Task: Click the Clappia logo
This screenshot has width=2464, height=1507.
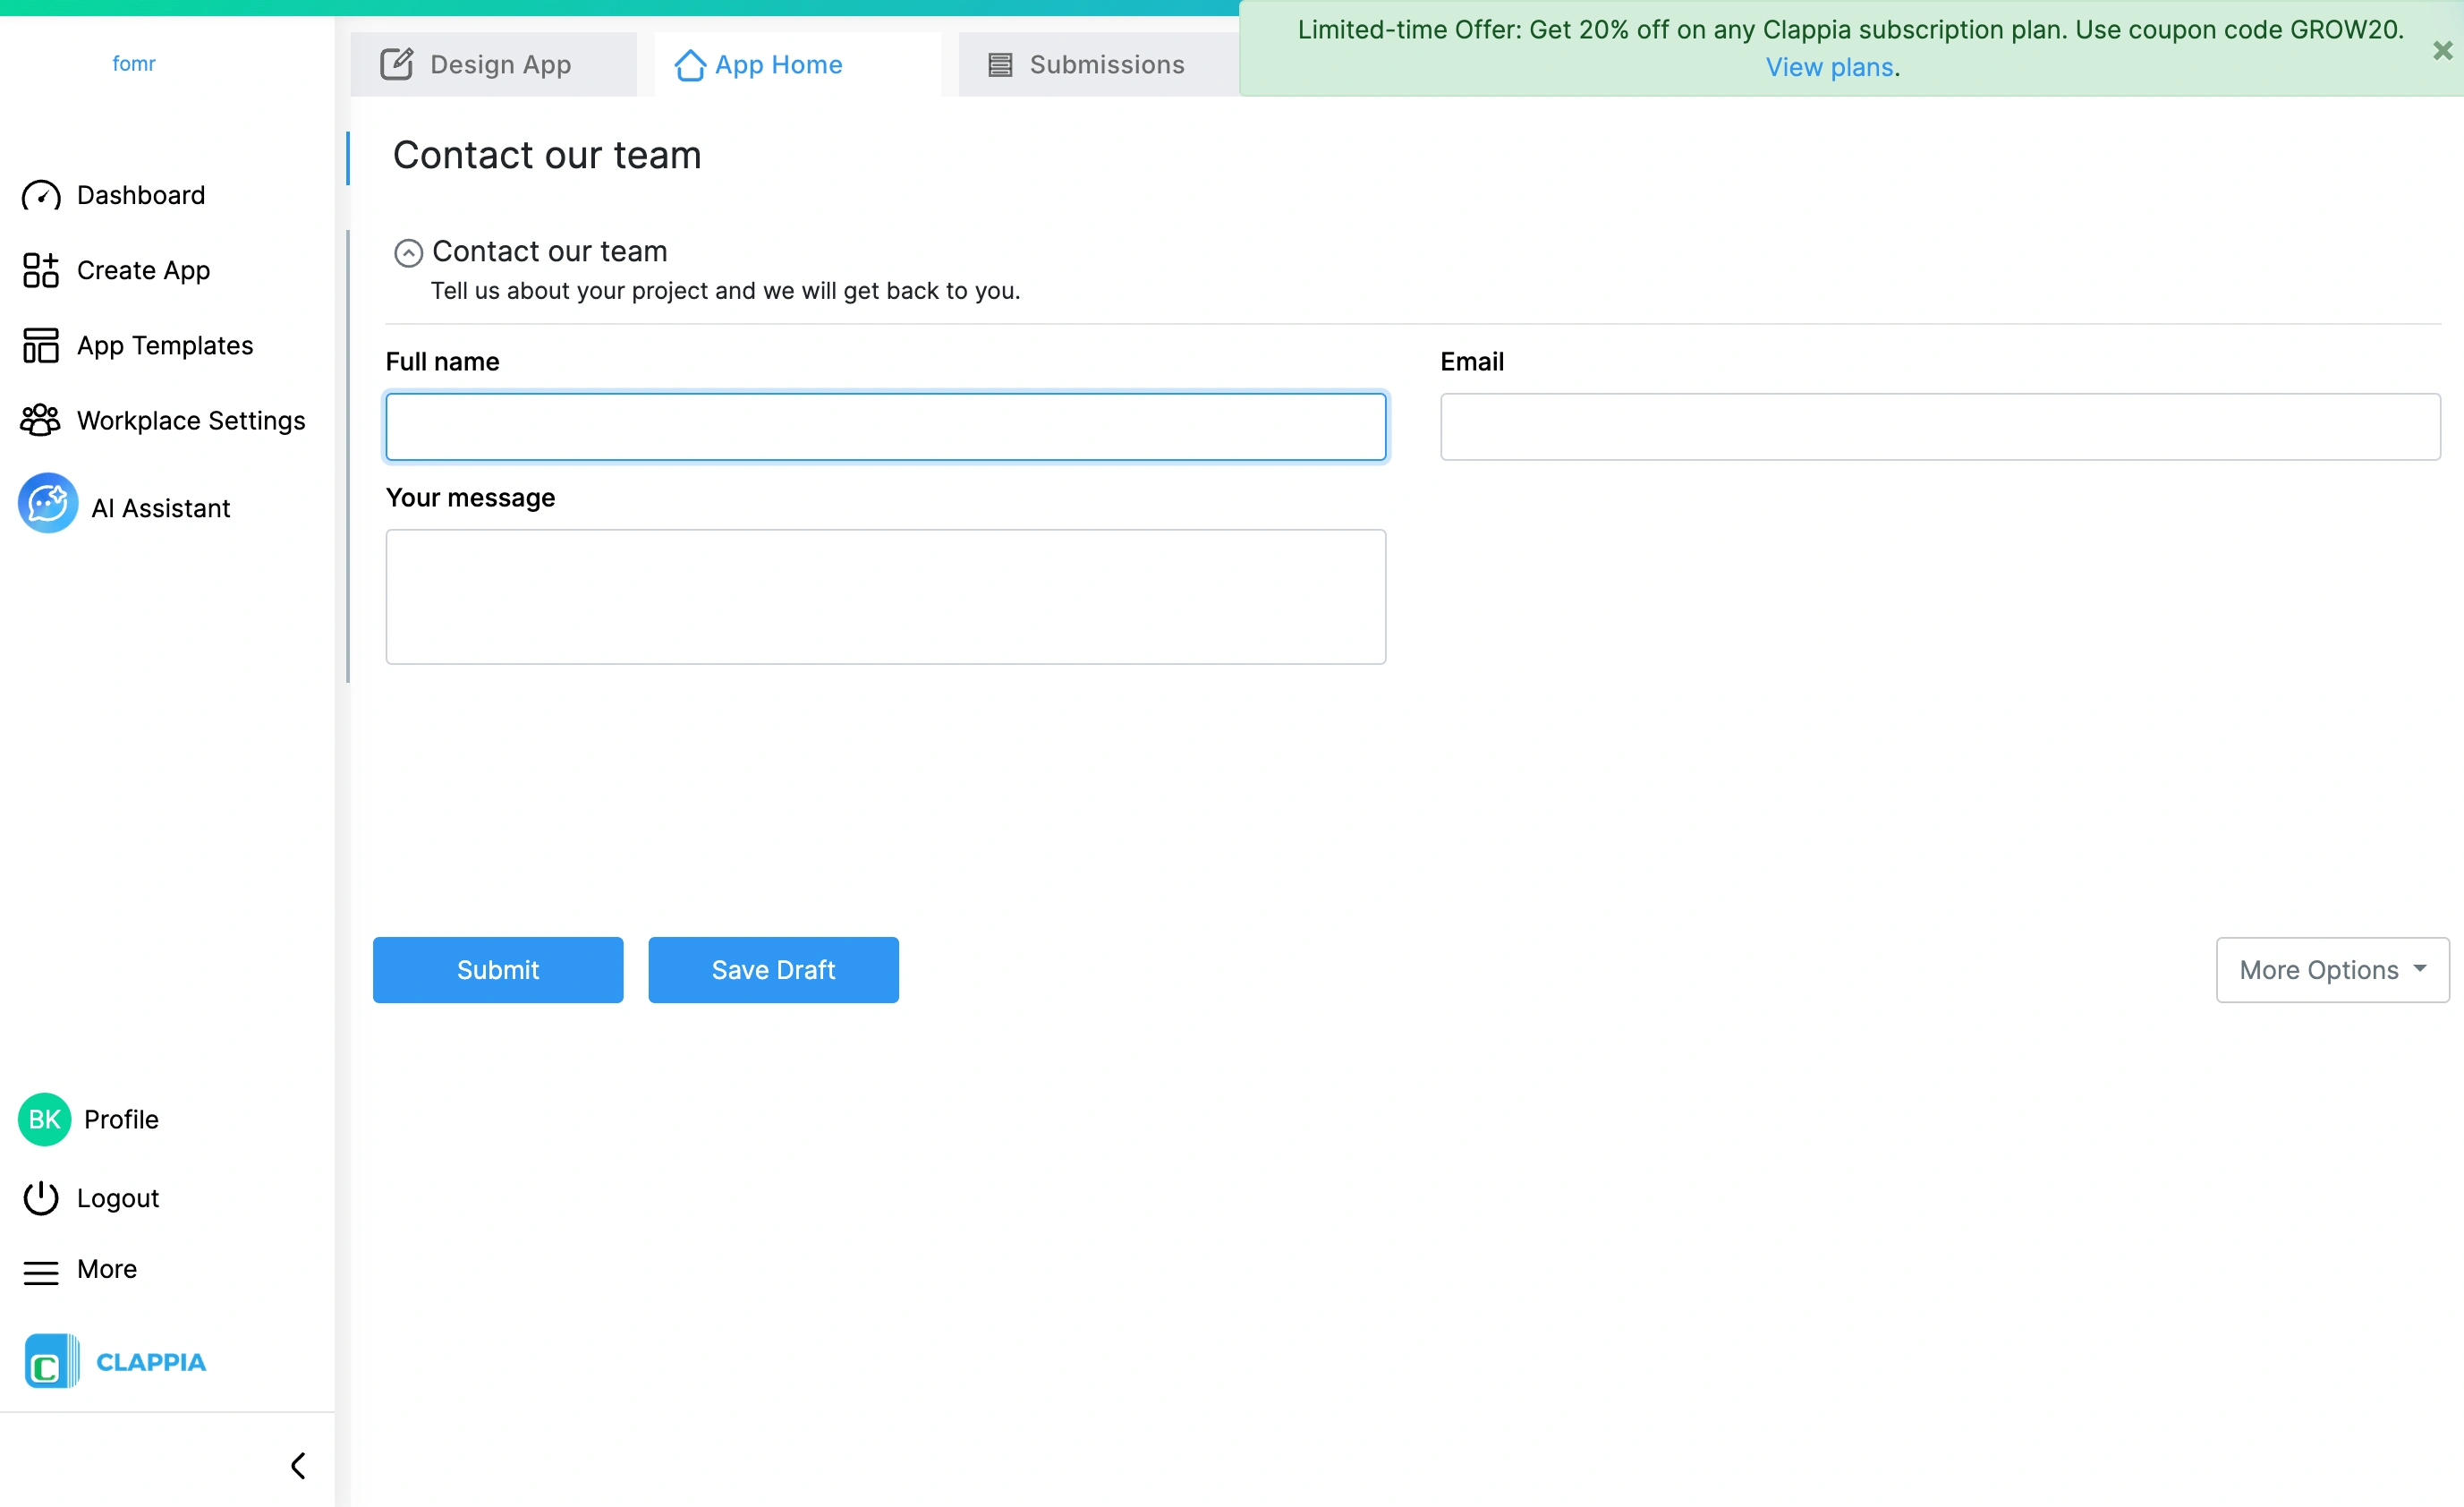Action: pyautogui.click(x=52, y=1361)
